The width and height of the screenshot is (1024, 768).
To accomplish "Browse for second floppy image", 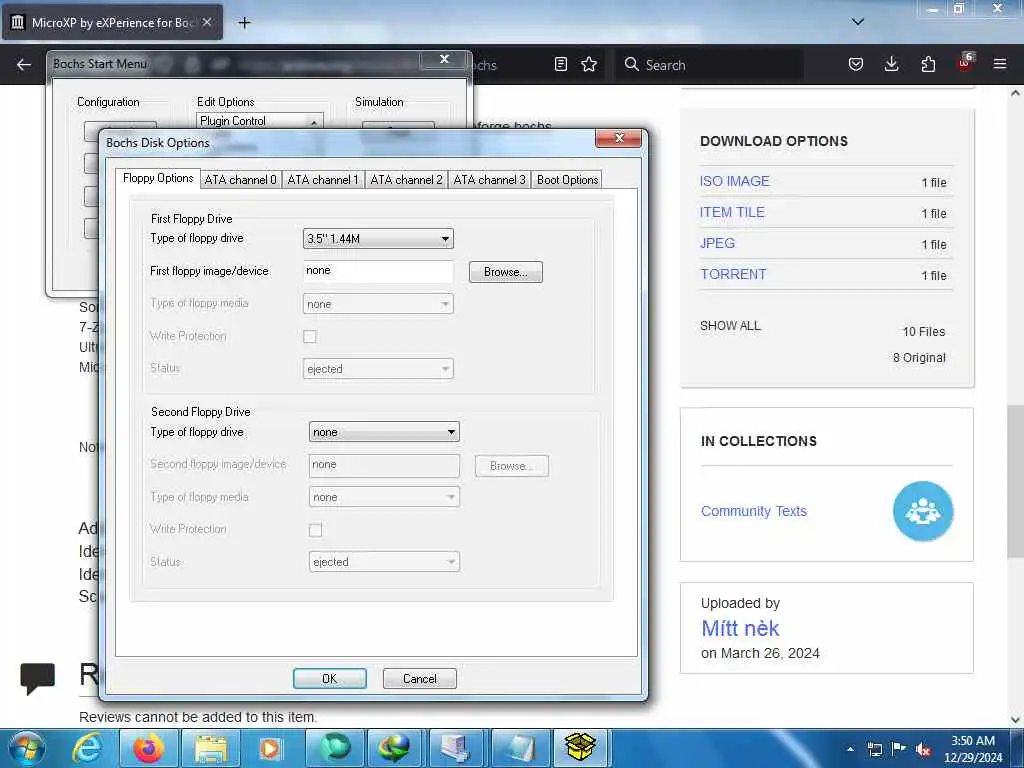I will 511,466.
